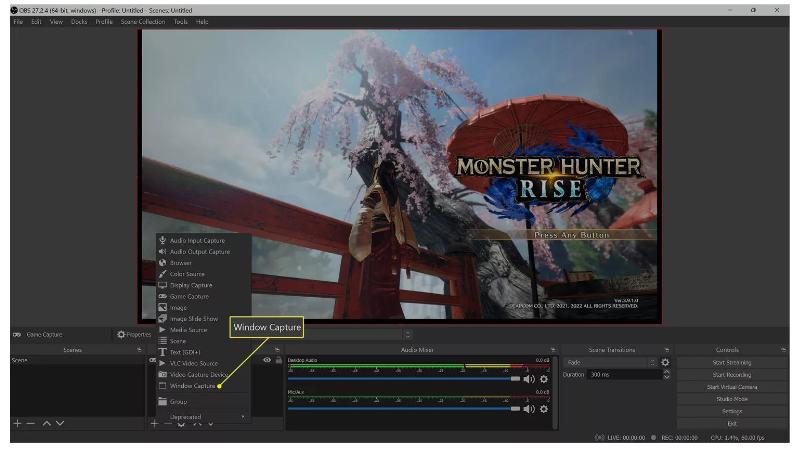Increase Duration with up stepper arrow
This screenshot has height=449, width=800.
(x=666, y=372)
